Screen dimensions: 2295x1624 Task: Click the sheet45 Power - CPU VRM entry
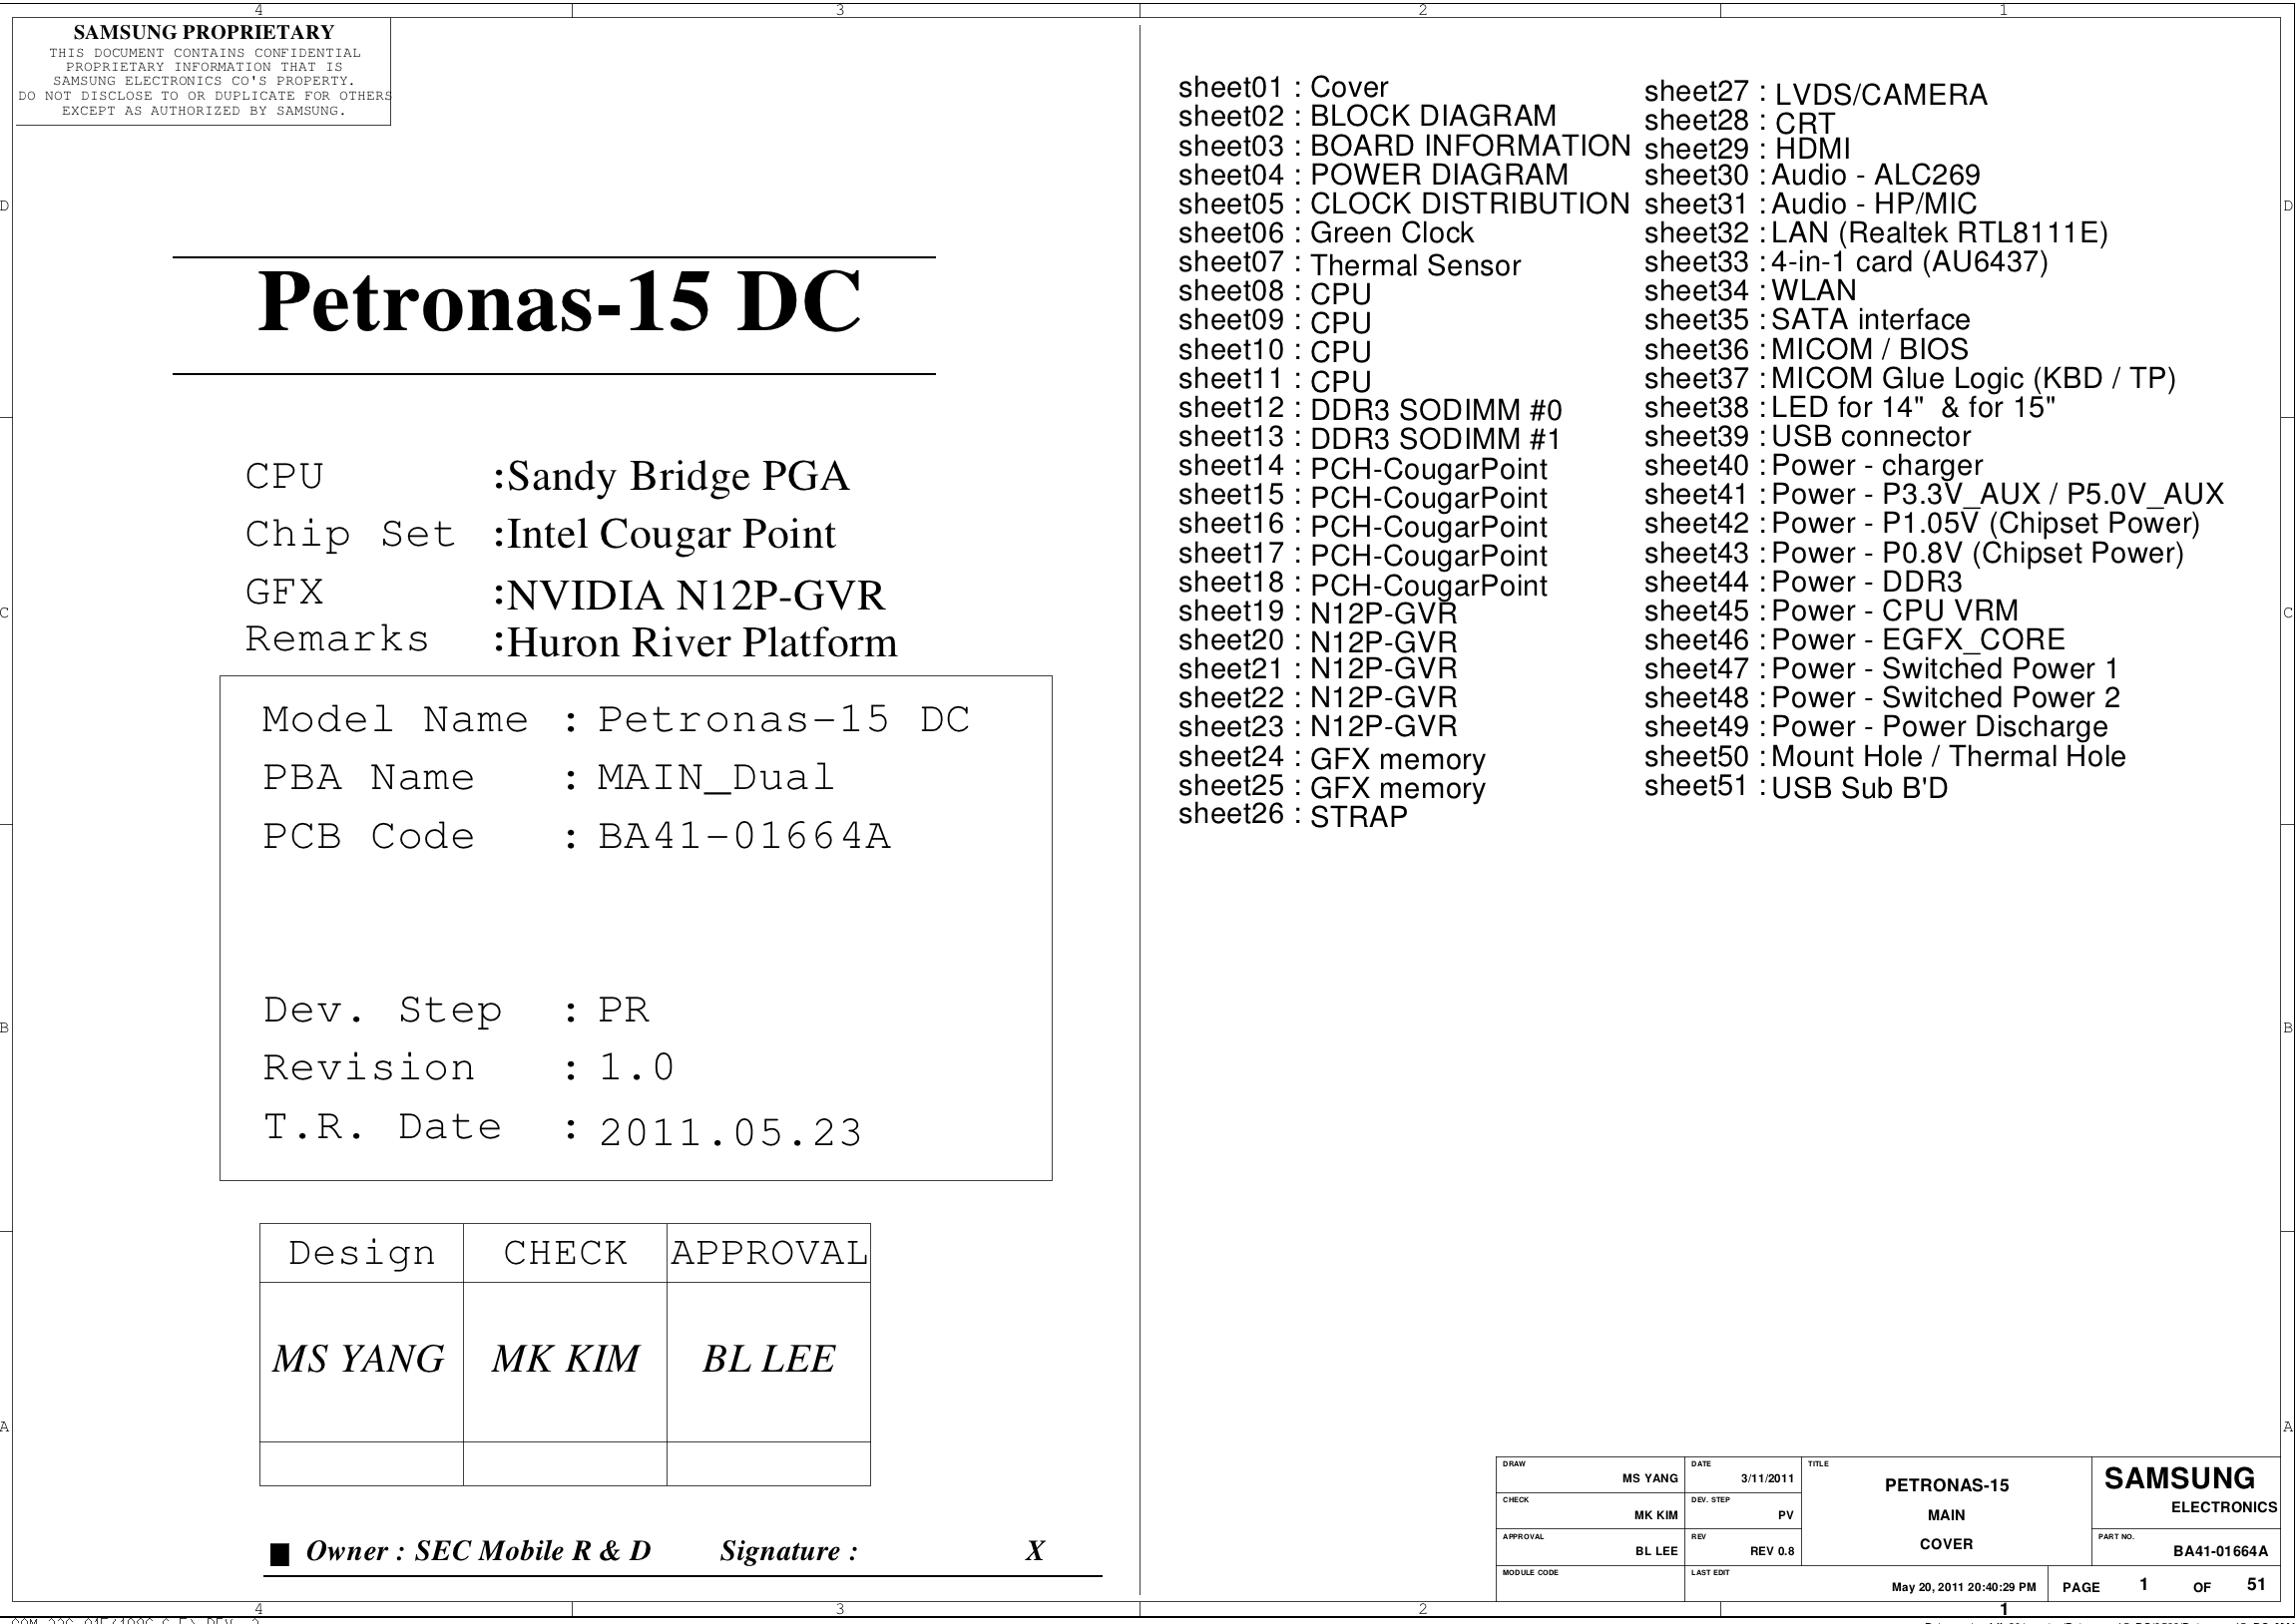1831,611
